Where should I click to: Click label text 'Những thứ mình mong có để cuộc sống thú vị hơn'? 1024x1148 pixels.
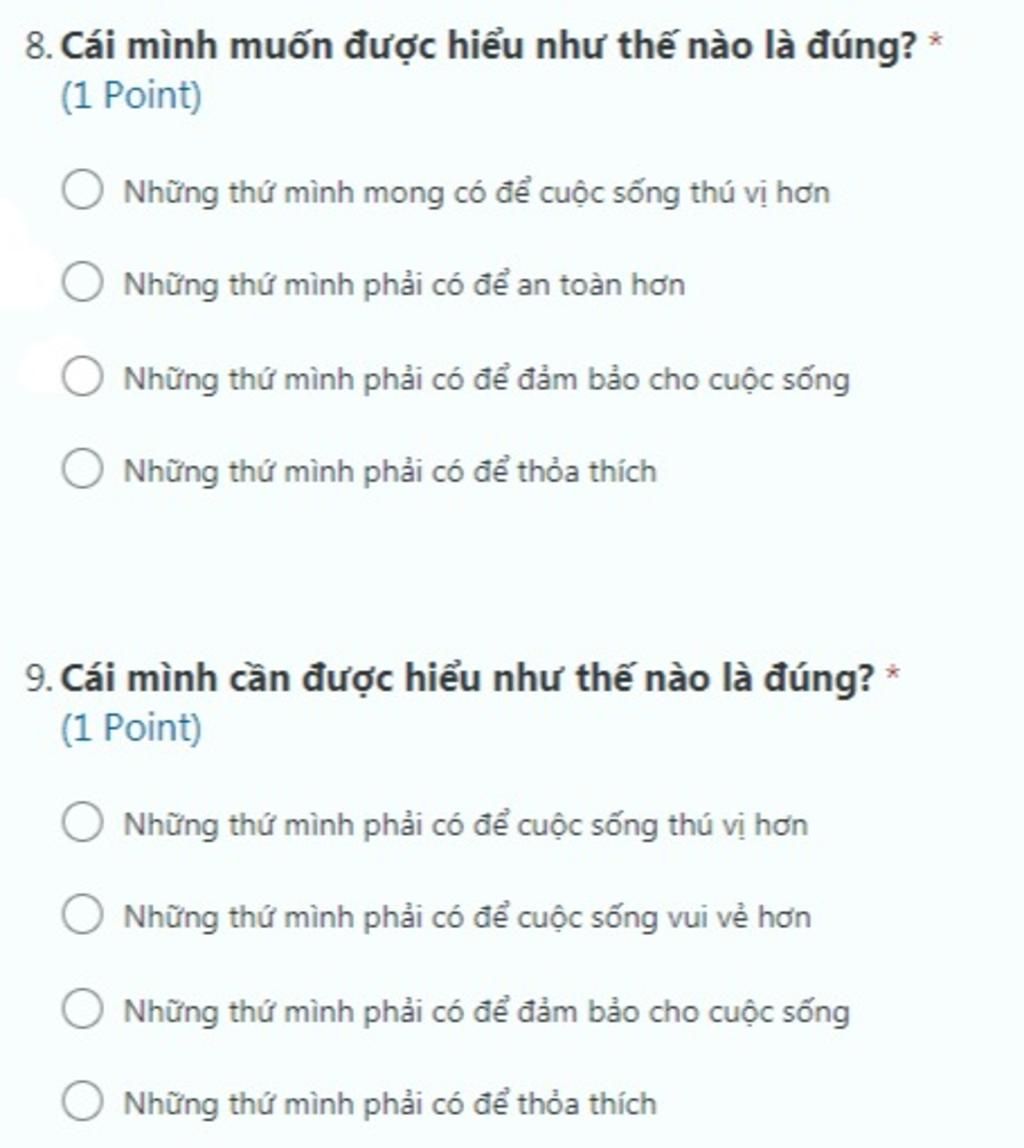pos(477,193)
